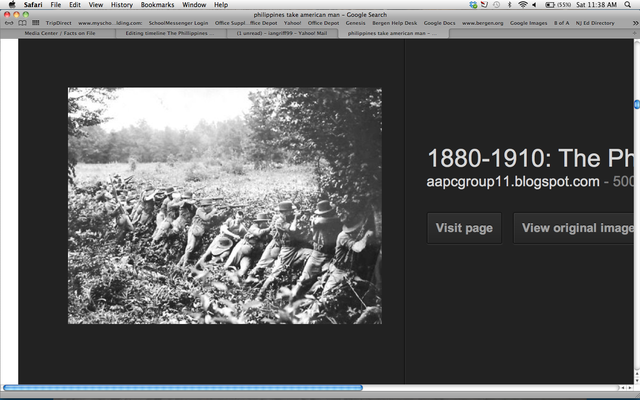Switch to the Yahoo! Mail tab
The width and height of the screenshot is (640, 400).
point(282,33)
